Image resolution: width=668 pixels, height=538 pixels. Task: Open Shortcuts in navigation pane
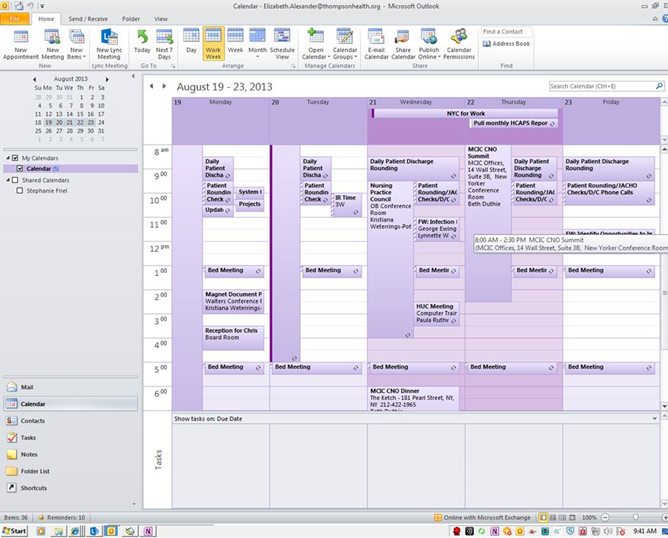click(70, 488)
